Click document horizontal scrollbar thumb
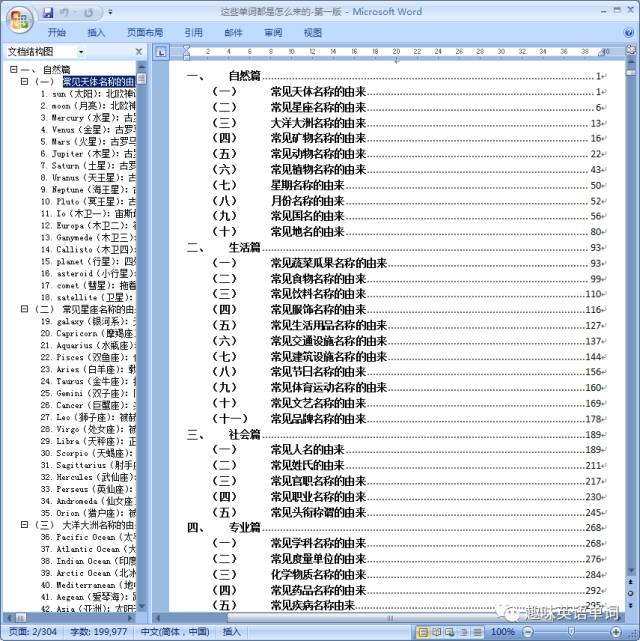The height and width of the screenshot is (641, 640). click(390, 618)
